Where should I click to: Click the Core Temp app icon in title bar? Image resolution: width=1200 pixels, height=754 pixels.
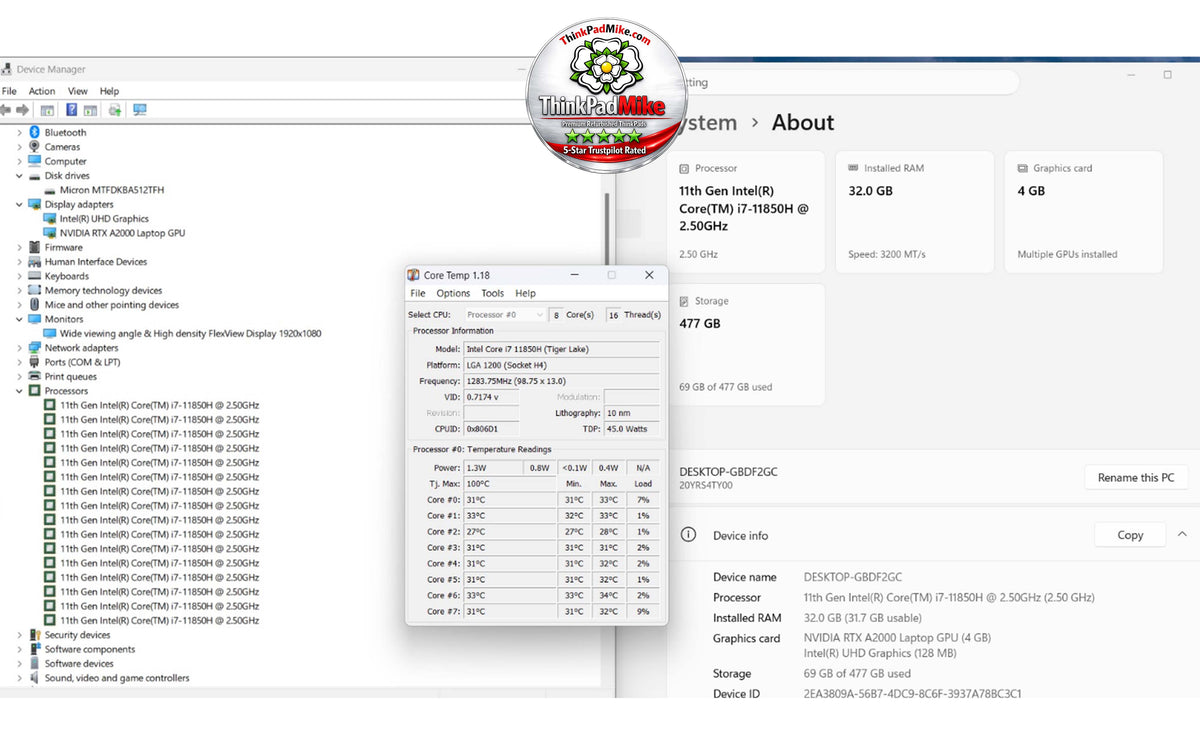(414, 275)
